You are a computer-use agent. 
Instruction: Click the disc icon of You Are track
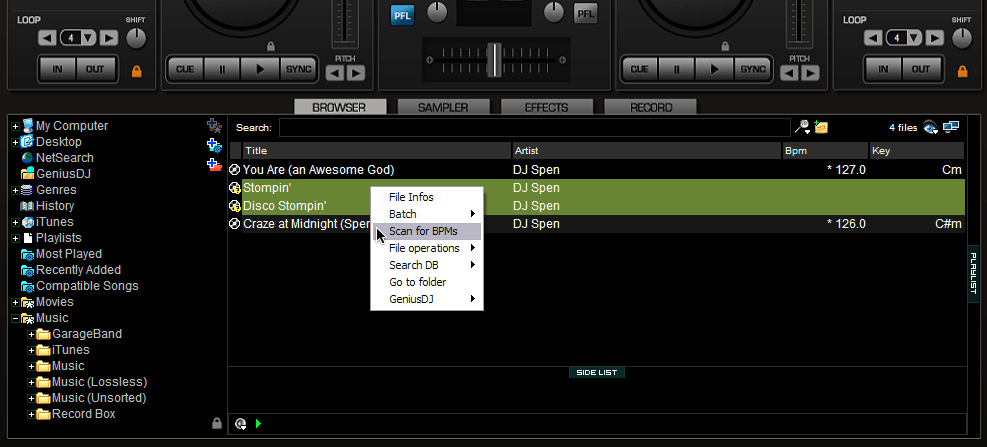235,169
